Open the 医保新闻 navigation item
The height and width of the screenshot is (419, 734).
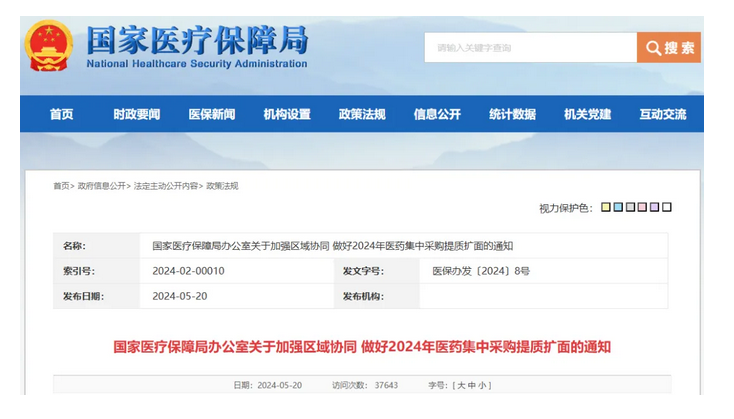coord(212,114)
